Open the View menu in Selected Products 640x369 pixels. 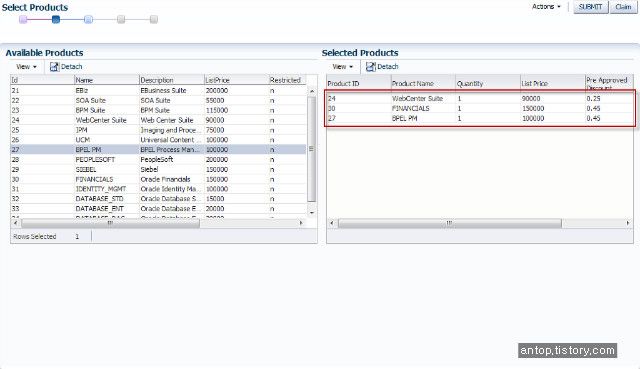click(x=342, y=67)
